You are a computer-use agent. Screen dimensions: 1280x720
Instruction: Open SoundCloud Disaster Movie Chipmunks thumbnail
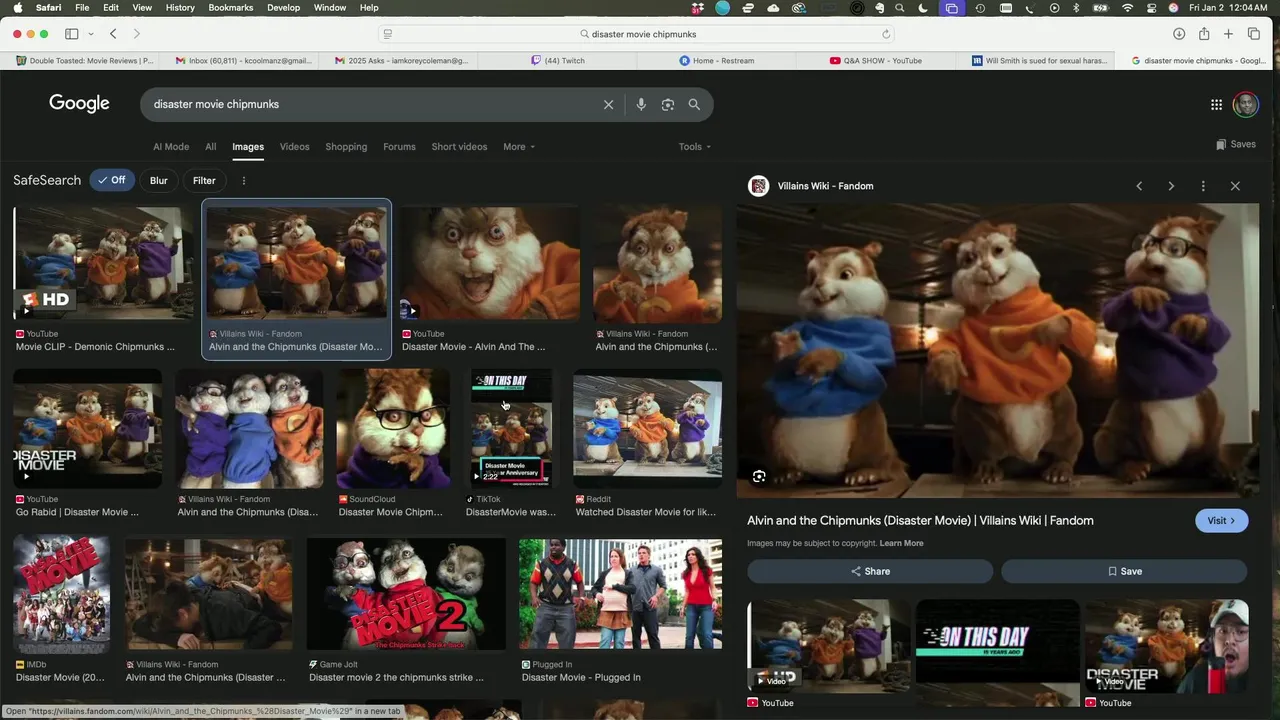393,428
